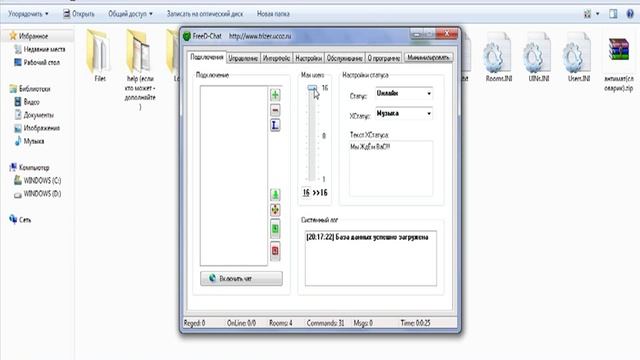This screenshot has width=640, height=360.
Task: Click the Reged: 0 status bar entry
Action: tap(194, 323)
